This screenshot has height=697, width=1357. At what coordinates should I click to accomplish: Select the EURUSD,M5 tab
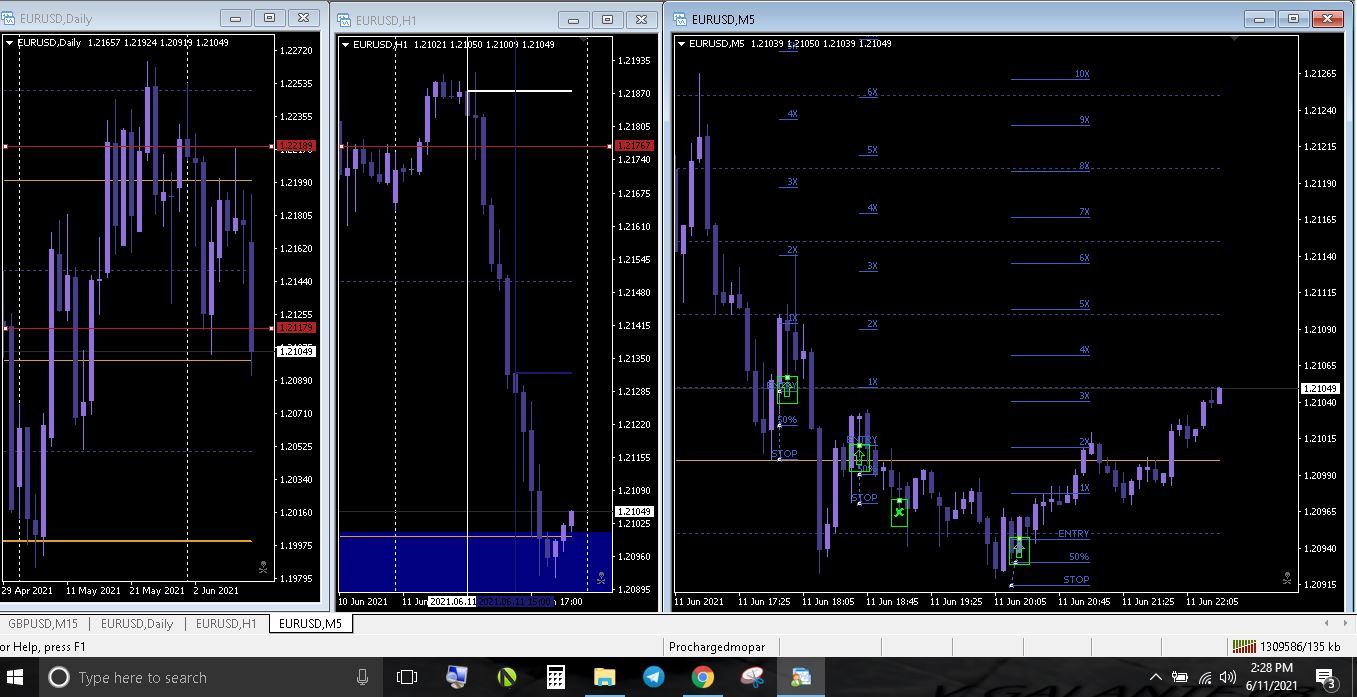click(310, 624)
